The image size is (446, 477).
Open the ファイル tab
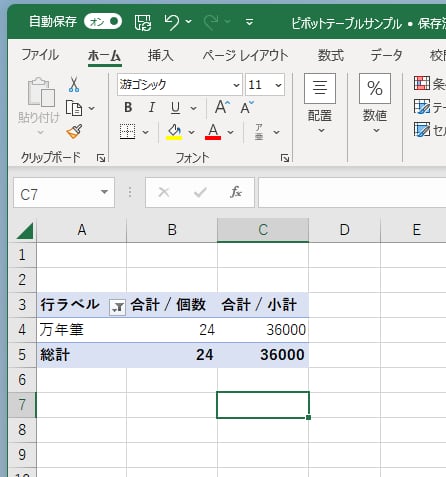(x=40, y=55)
